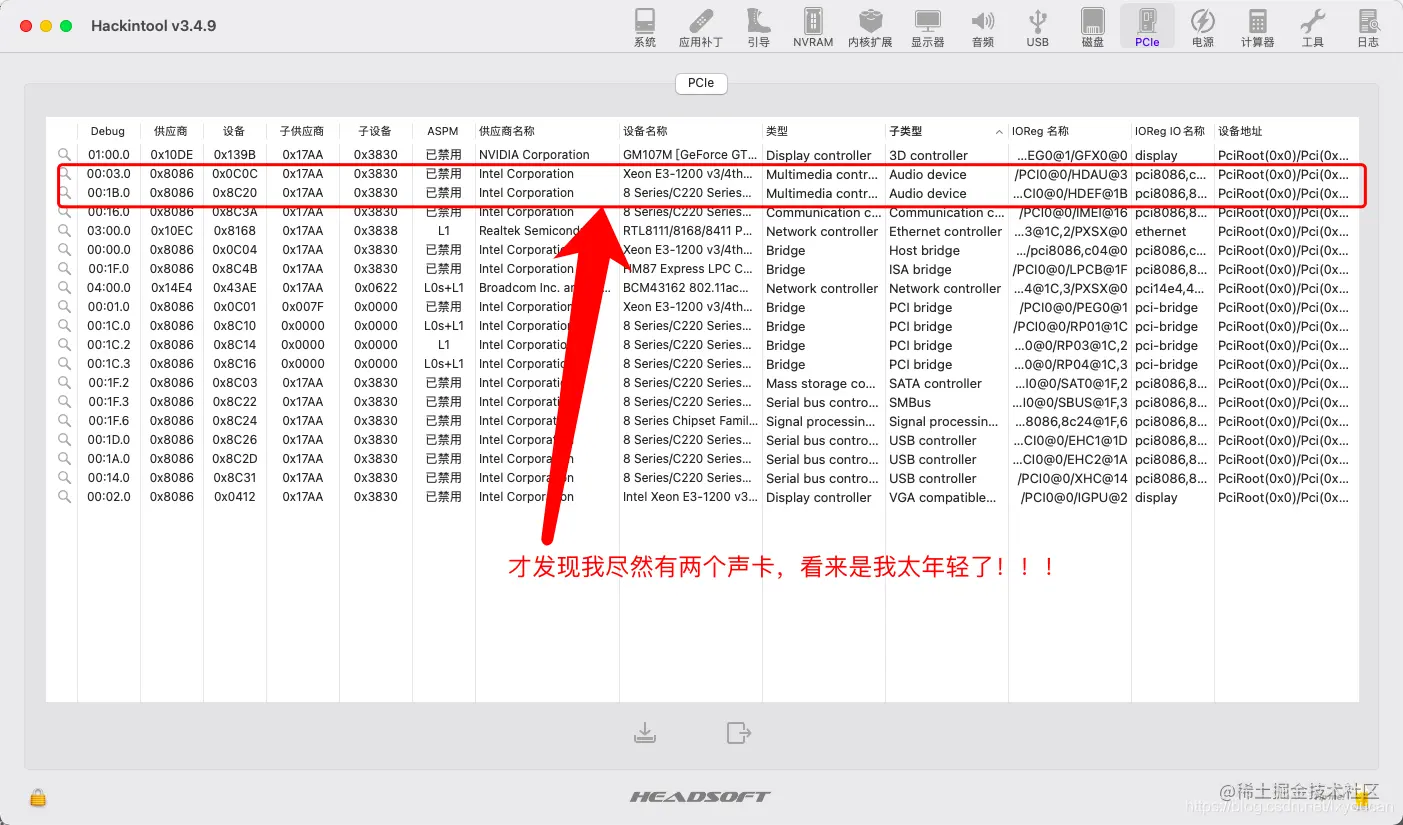Click magnifier icon for the 01:00.0 row
Viewport: 1403px width, 825px height.
click(65, 154)
